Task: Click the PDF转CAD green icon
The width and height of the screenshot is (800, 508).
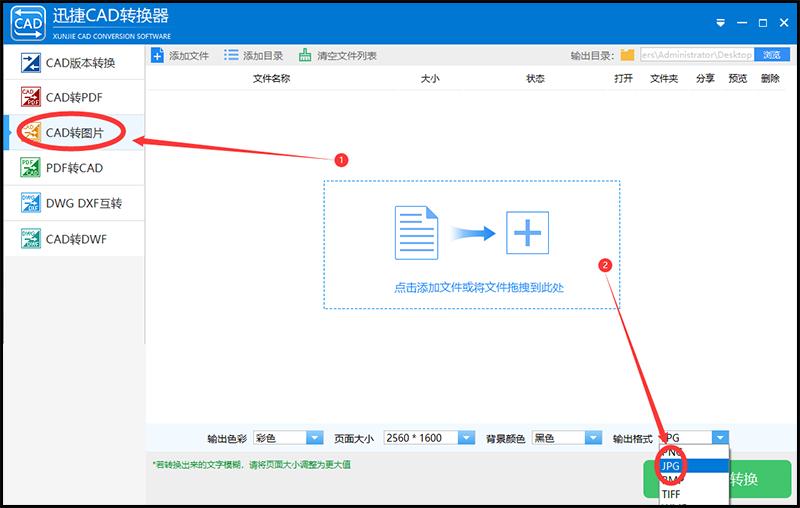Action: point(31,168)
